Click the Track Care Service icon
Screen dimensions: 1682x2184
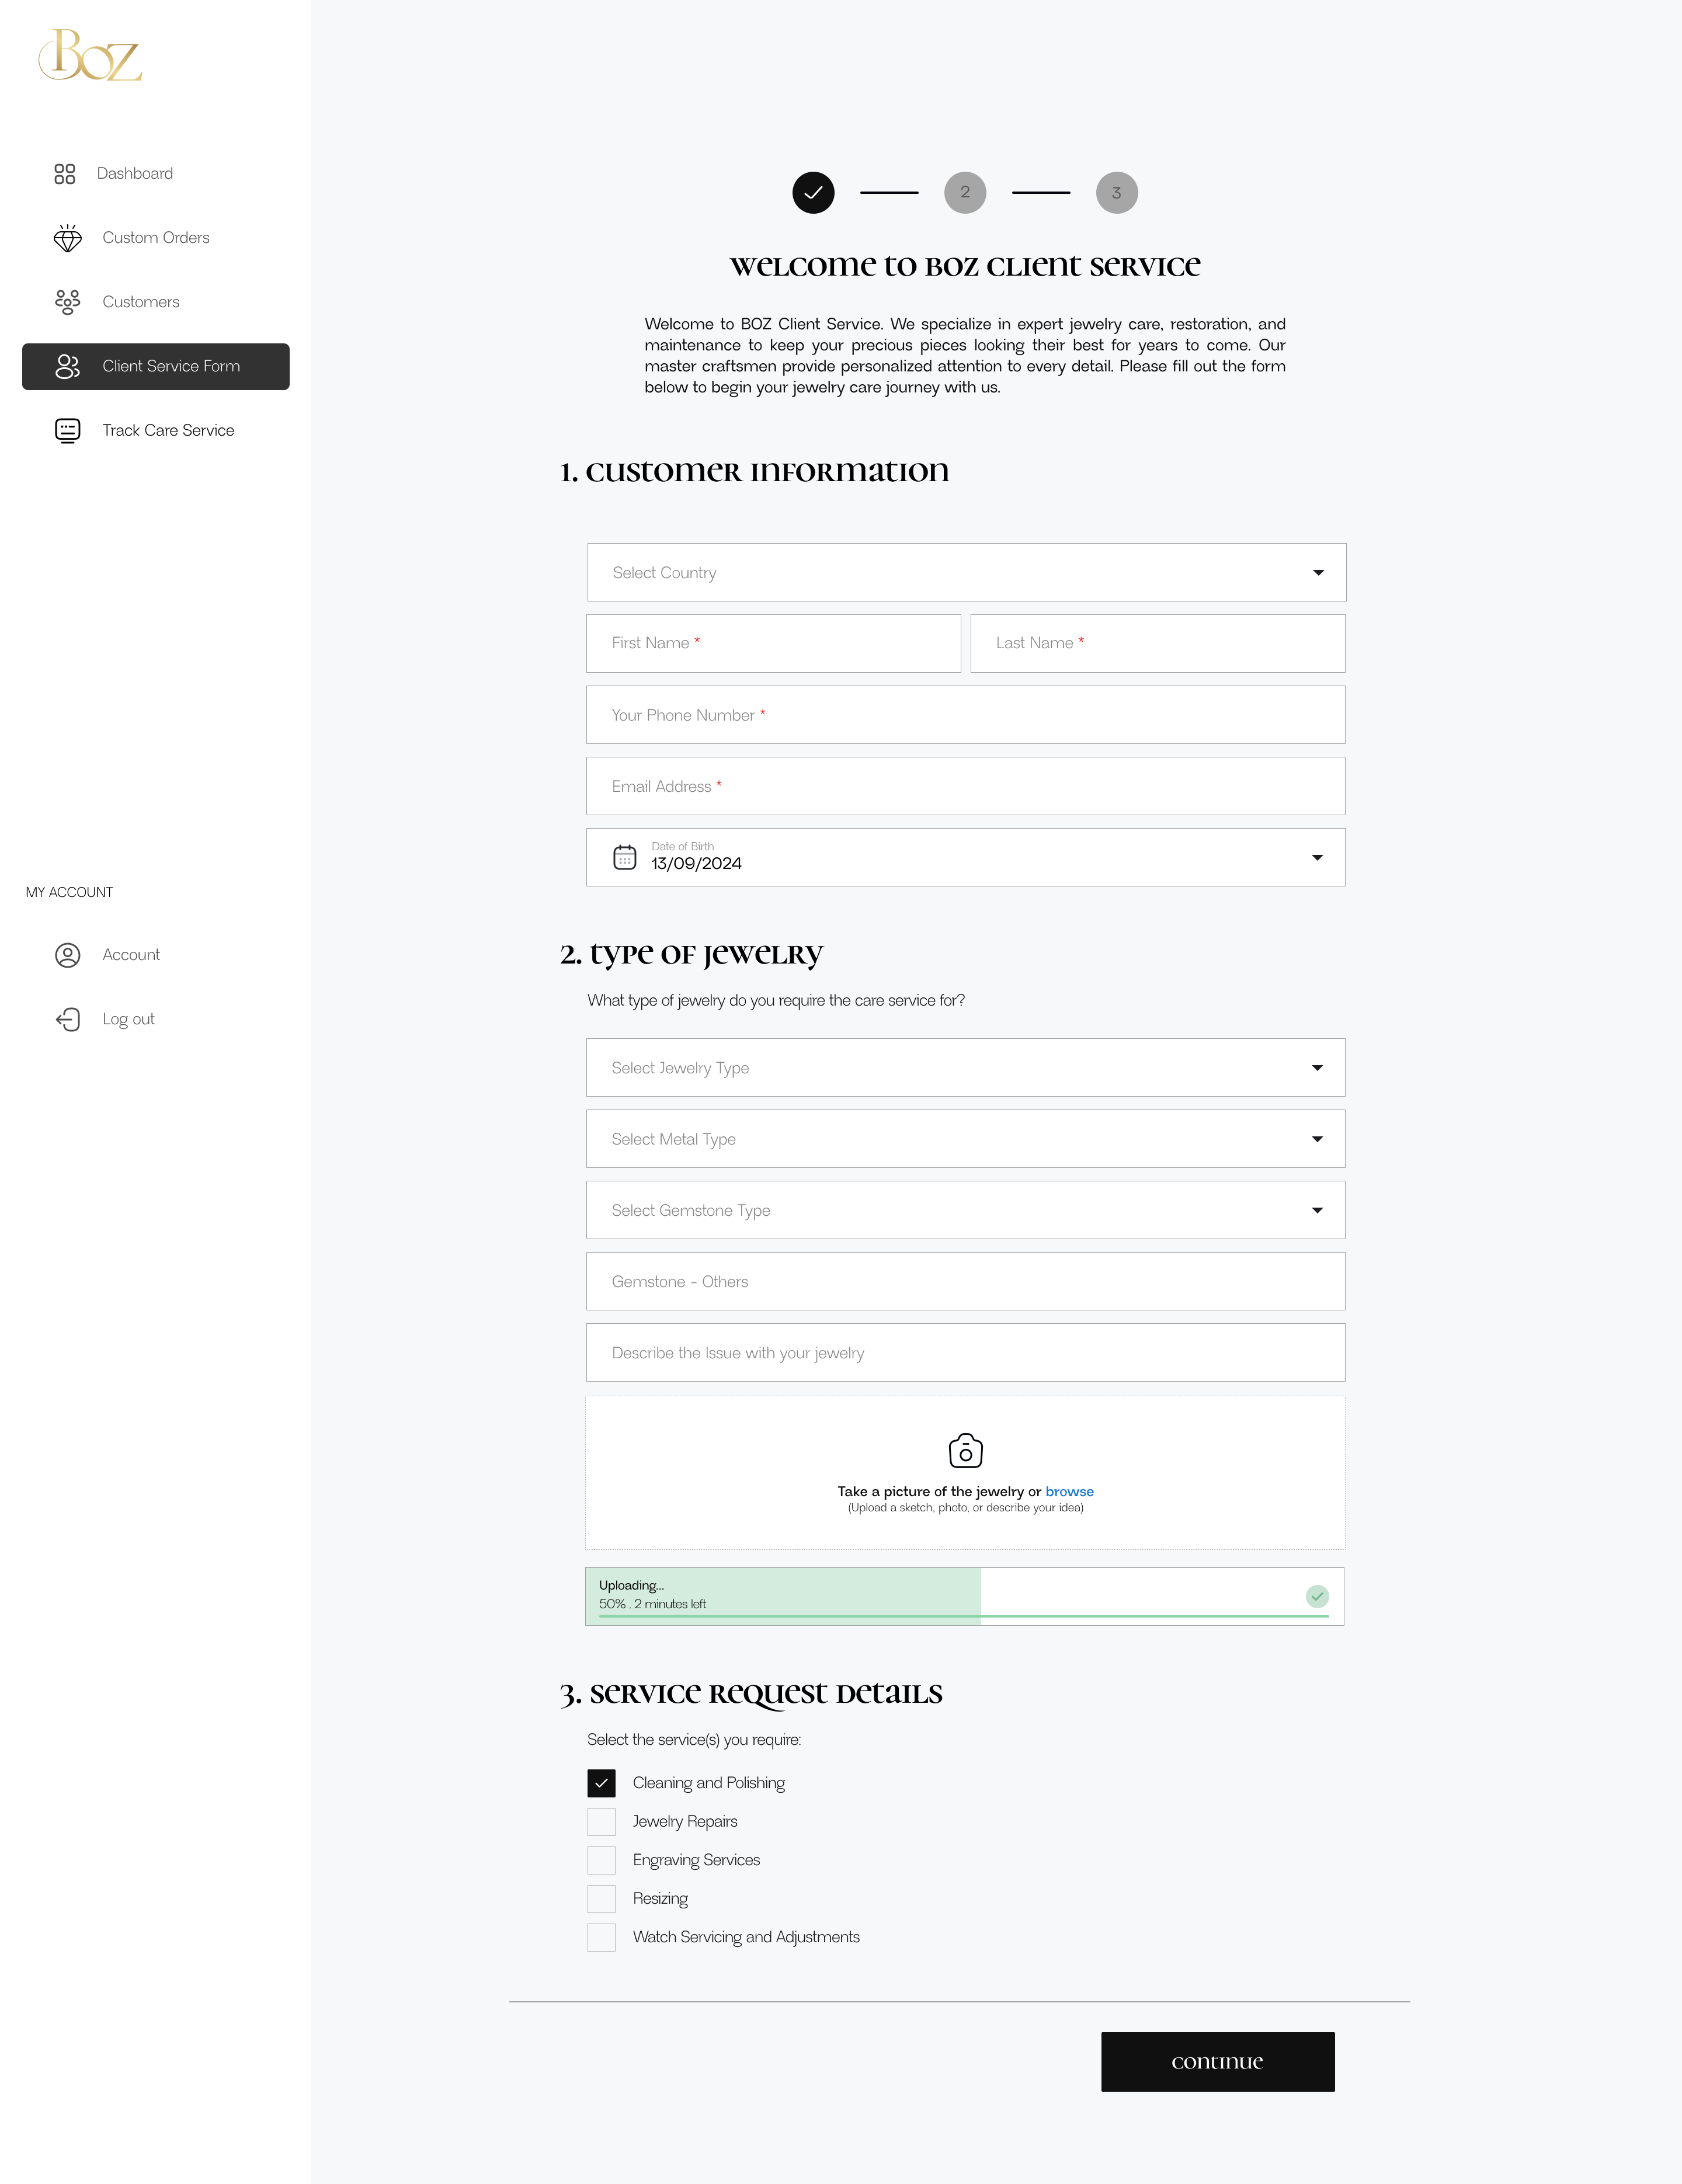(67, 431)
